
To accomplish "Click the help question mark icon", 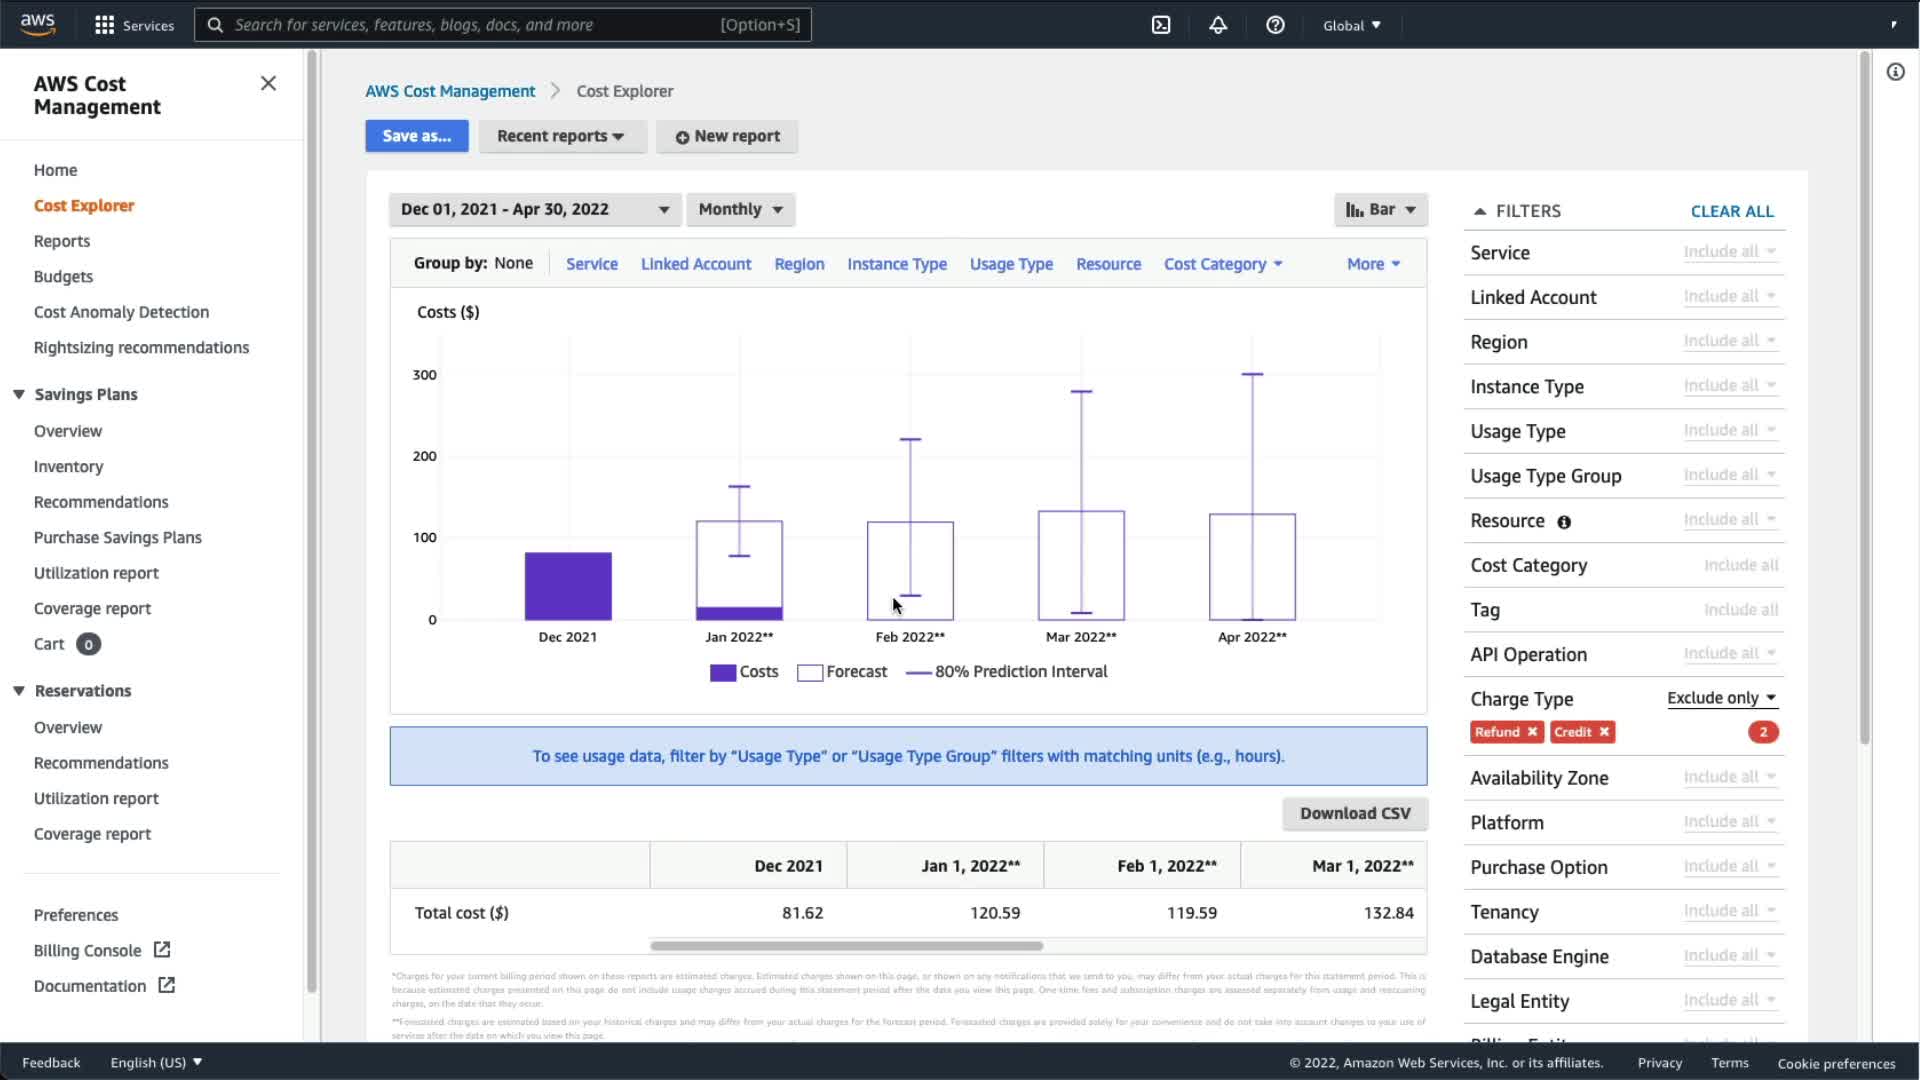I will (x=1275, y=25).
